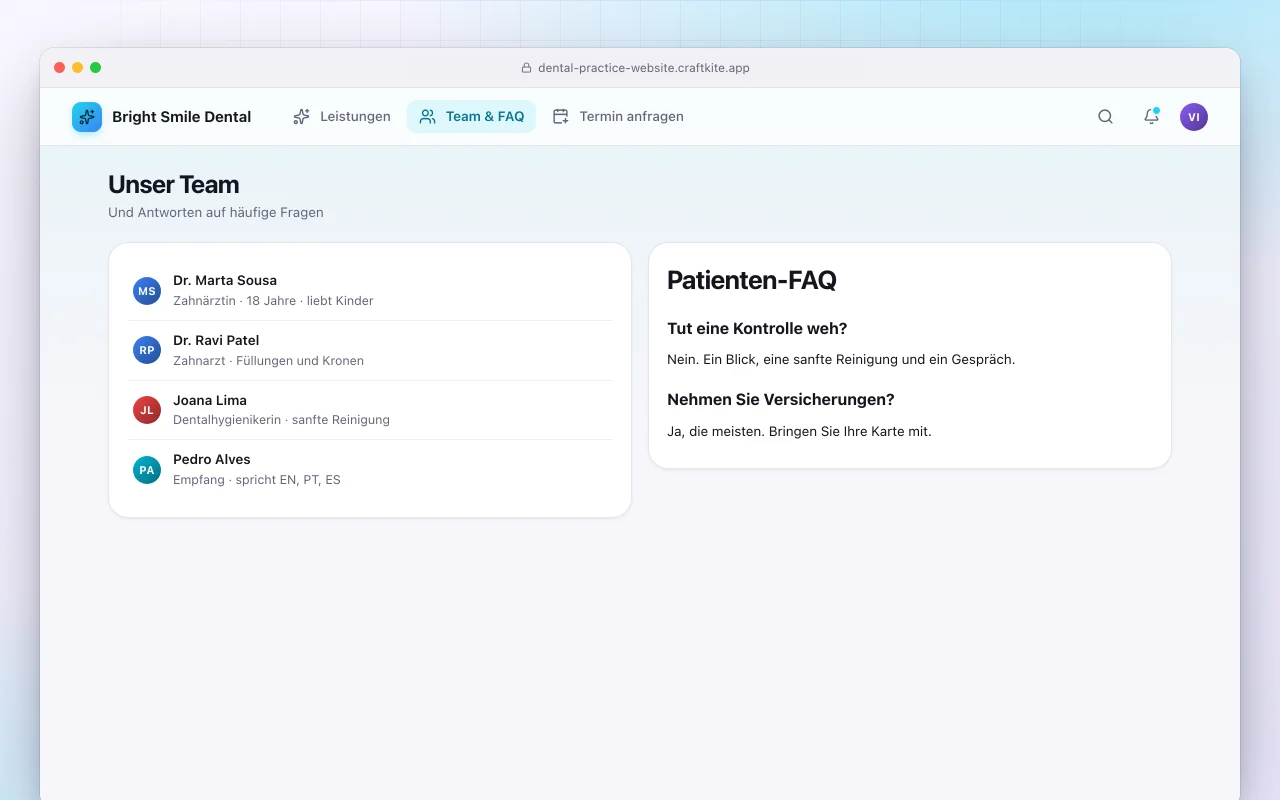Click the Patienten-FAQ heading
This screenshot has width=1280, height=800.
click(x=752, y=280)
